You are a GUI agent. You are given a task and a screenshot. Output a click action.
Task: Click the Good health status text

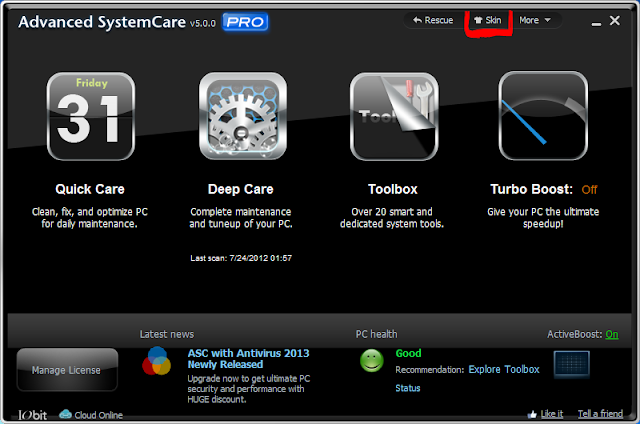408,353
